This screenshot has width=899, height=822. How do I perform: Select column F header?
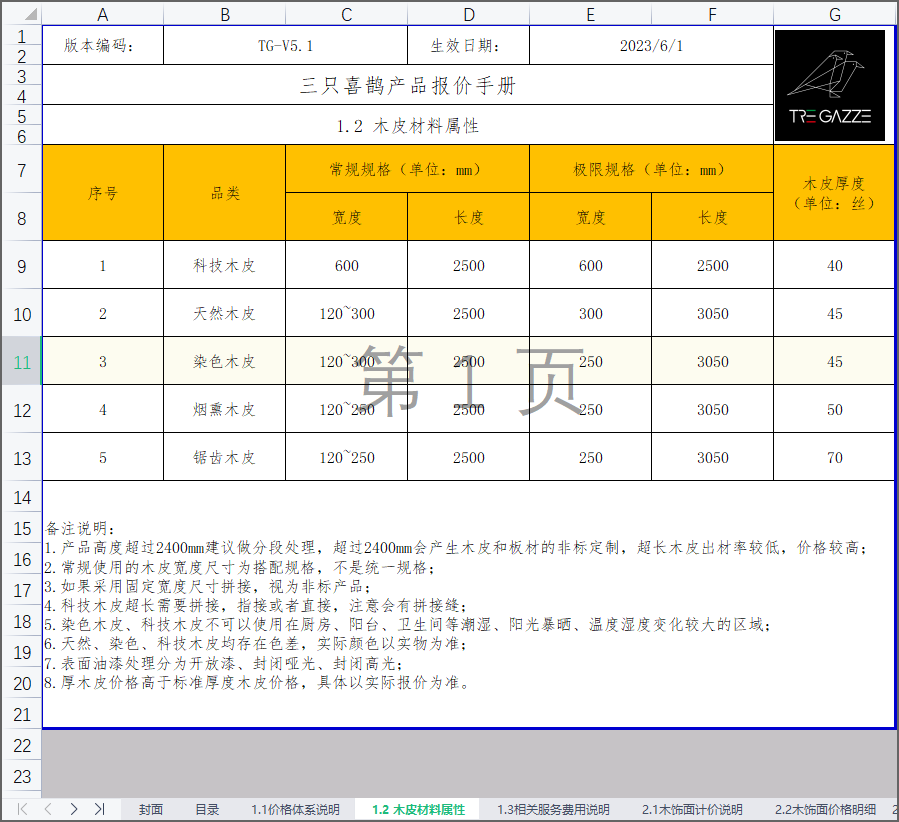(x=712, y=14)
